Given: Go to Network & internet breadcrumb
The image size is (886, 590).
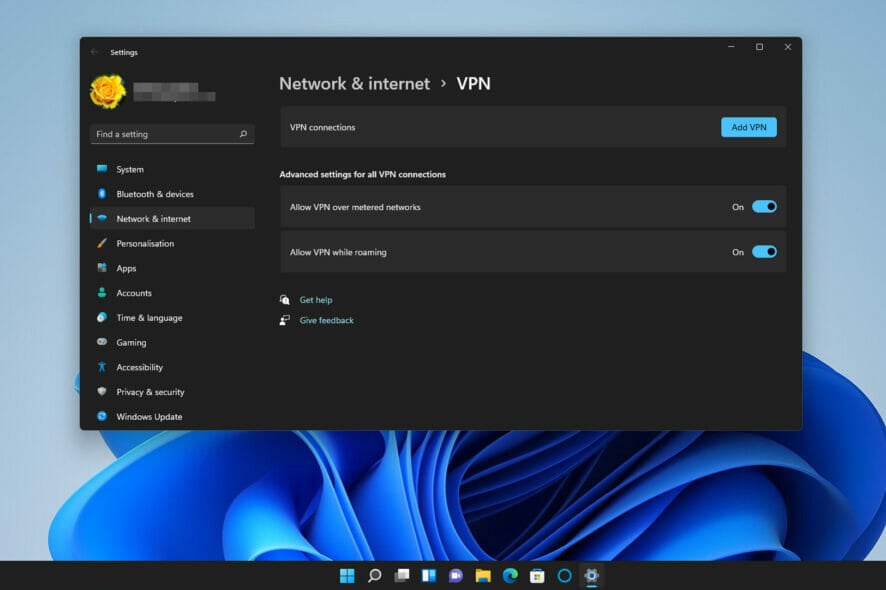Looking at the screenshot, I should [x=354, y=84].
